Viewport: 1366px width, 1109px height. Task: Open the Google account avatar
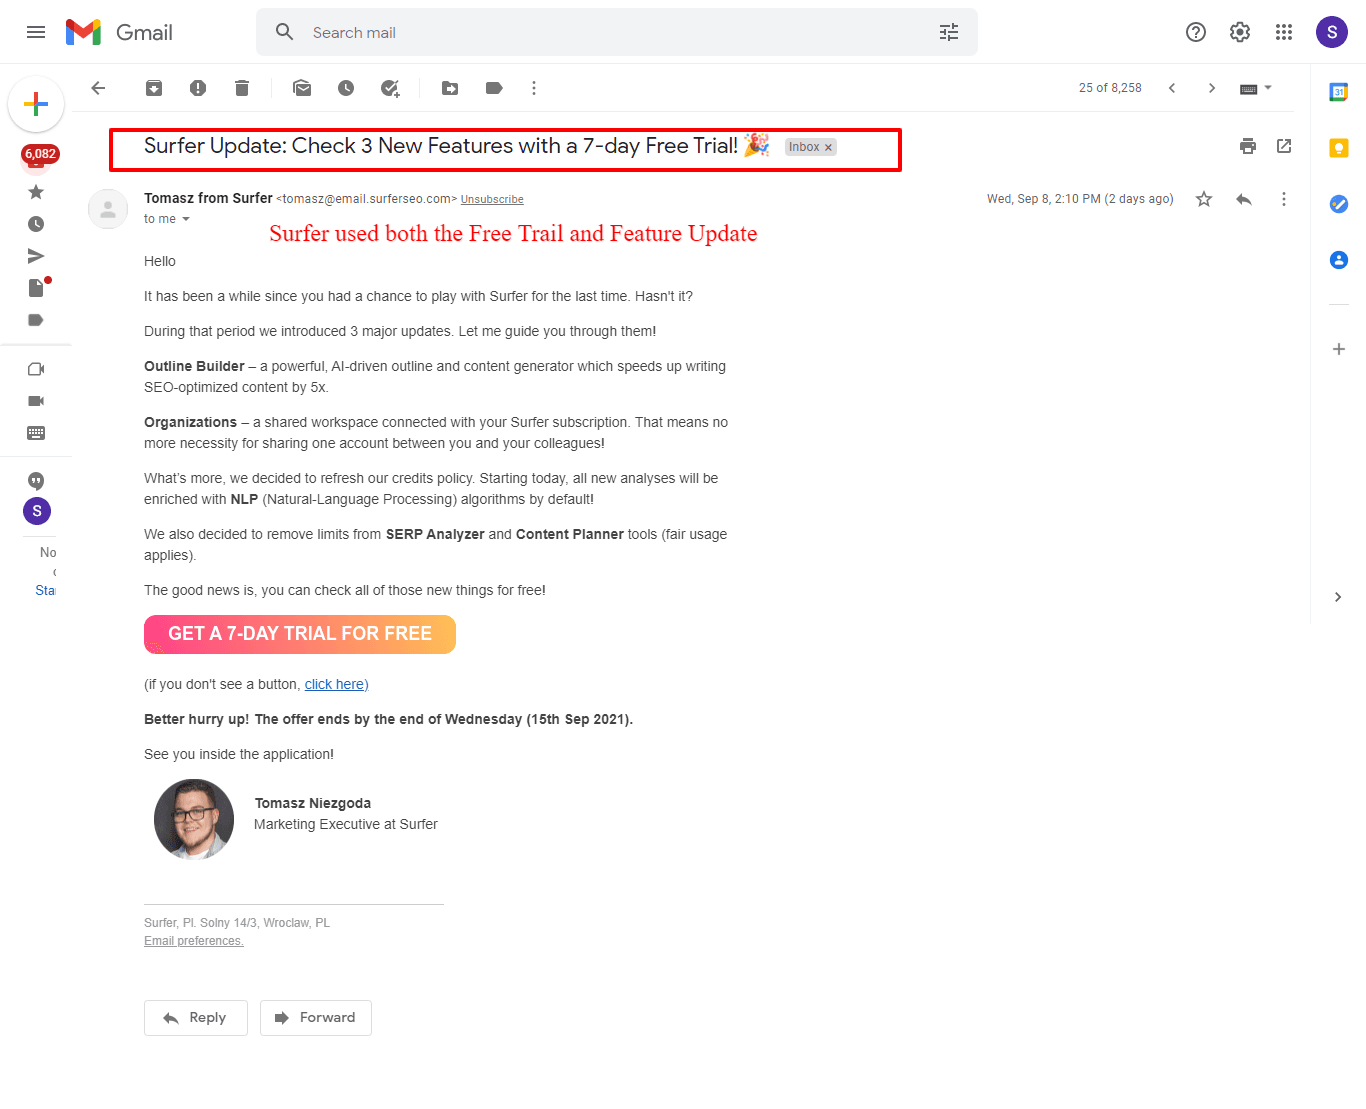tap(1332, 32)
